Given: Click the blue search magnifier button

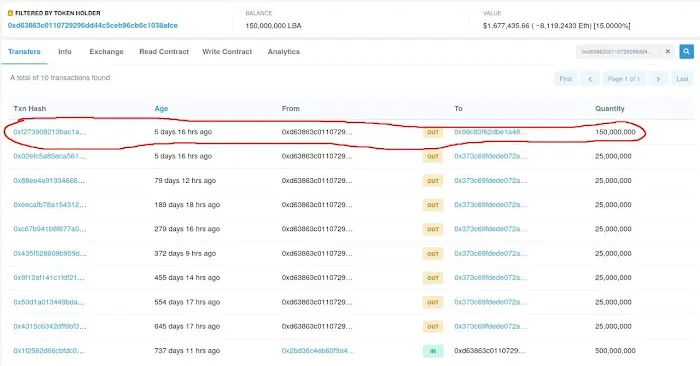Looking at the screenshot, I should pyautogui.click(x=686, y=52).
